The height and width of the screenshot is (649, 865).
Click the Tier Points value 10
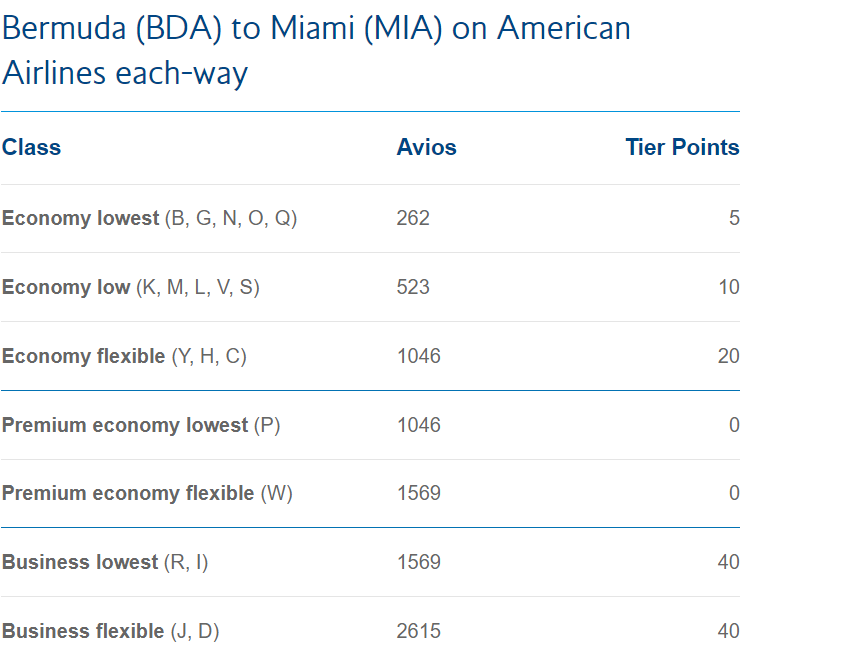pos(729,287)
